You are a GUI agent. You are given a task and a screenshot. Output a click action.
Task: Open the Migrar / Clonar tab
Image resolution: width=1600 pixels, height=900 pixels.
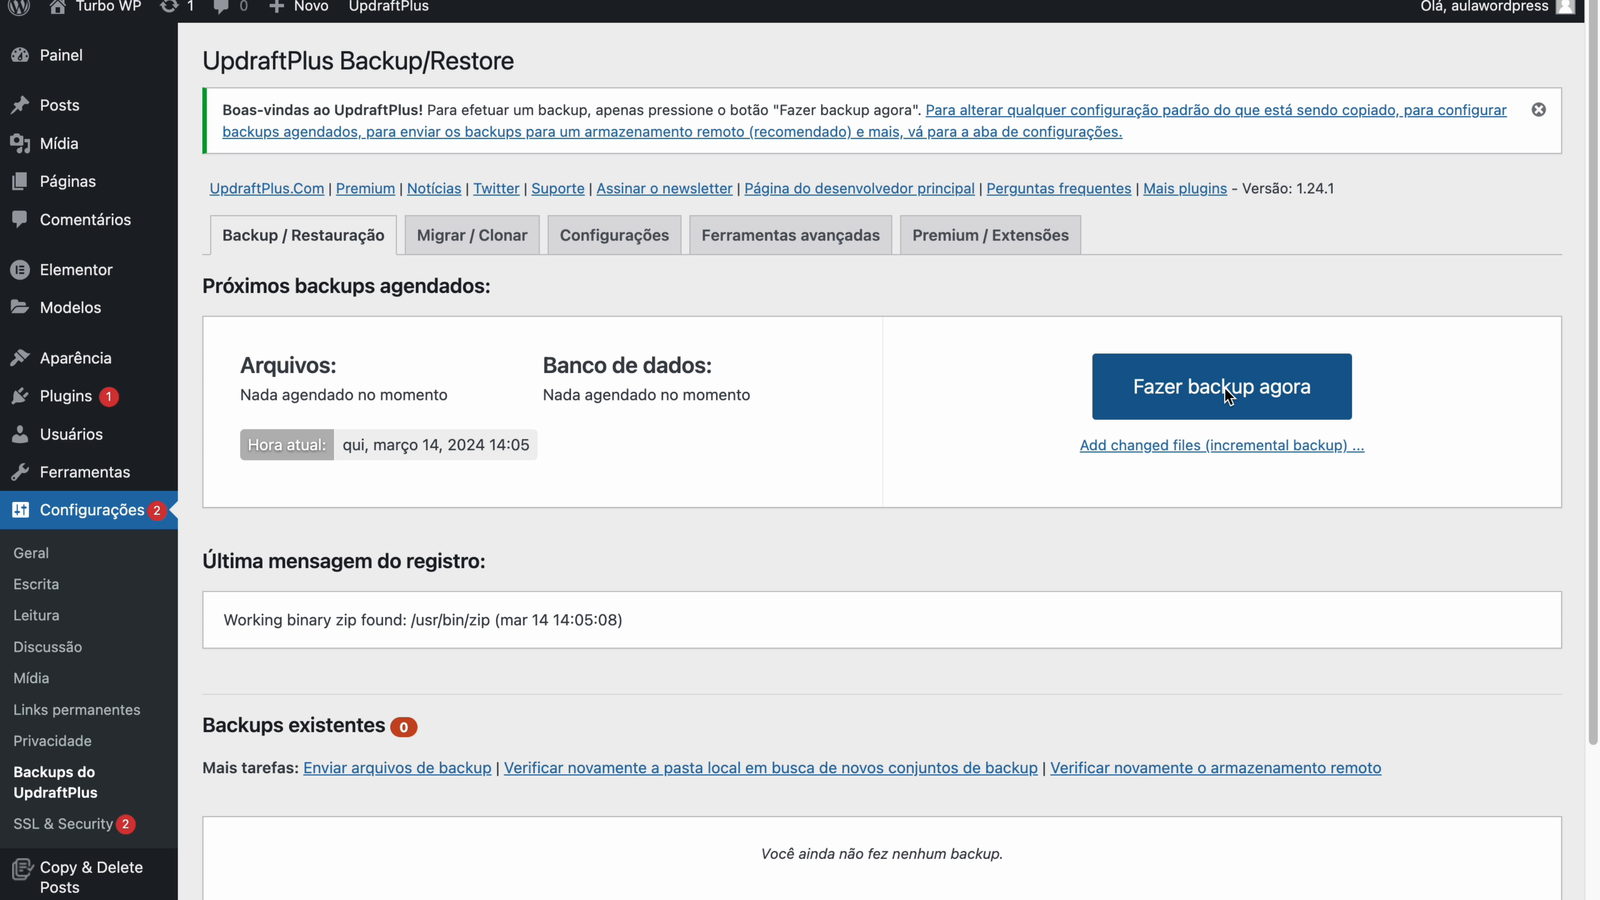[472, 235]
